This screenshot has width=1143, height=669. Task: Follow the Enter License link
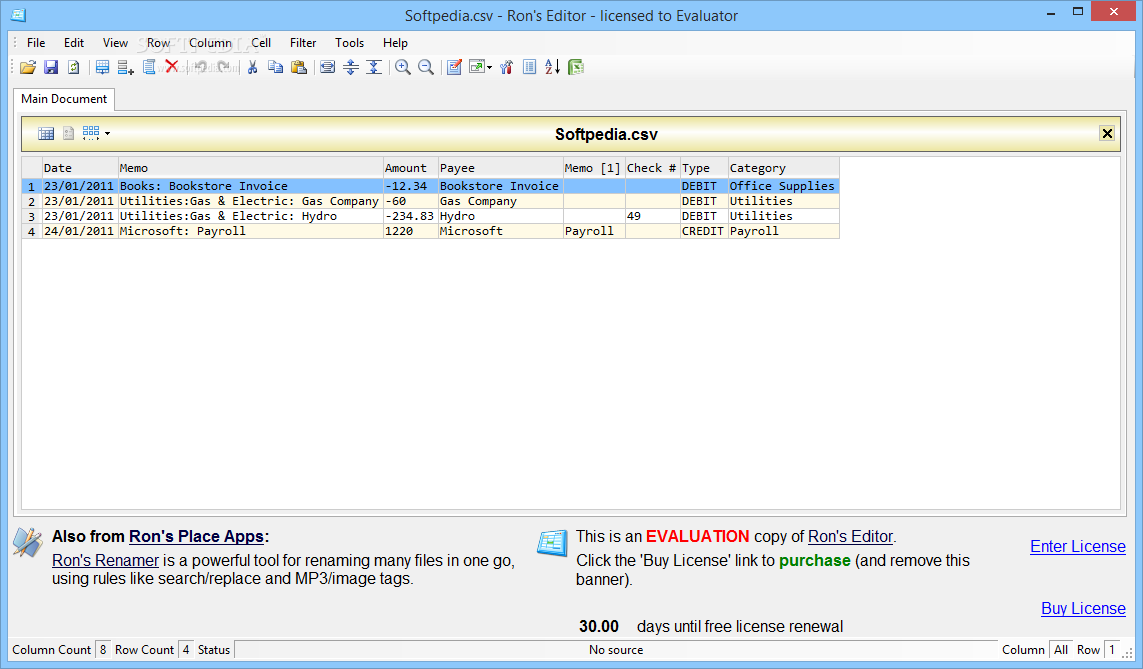pos(1077,547)
